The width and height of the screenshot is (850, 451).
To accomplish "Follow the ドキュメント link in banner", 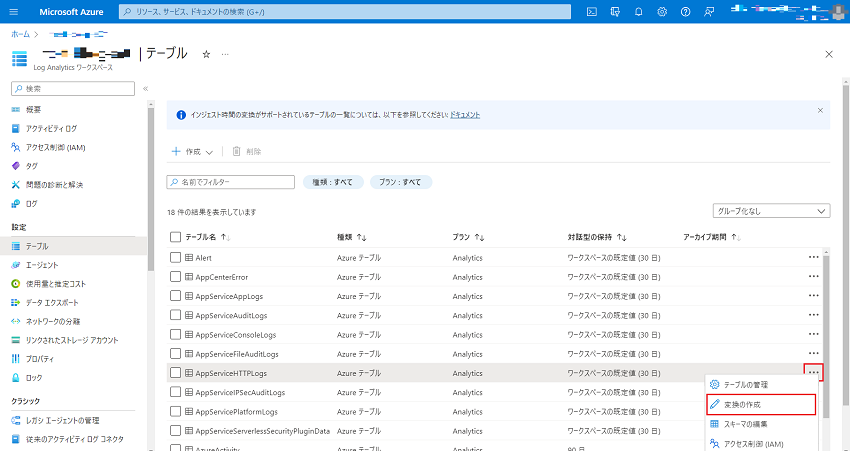I will tap(465, 115).
